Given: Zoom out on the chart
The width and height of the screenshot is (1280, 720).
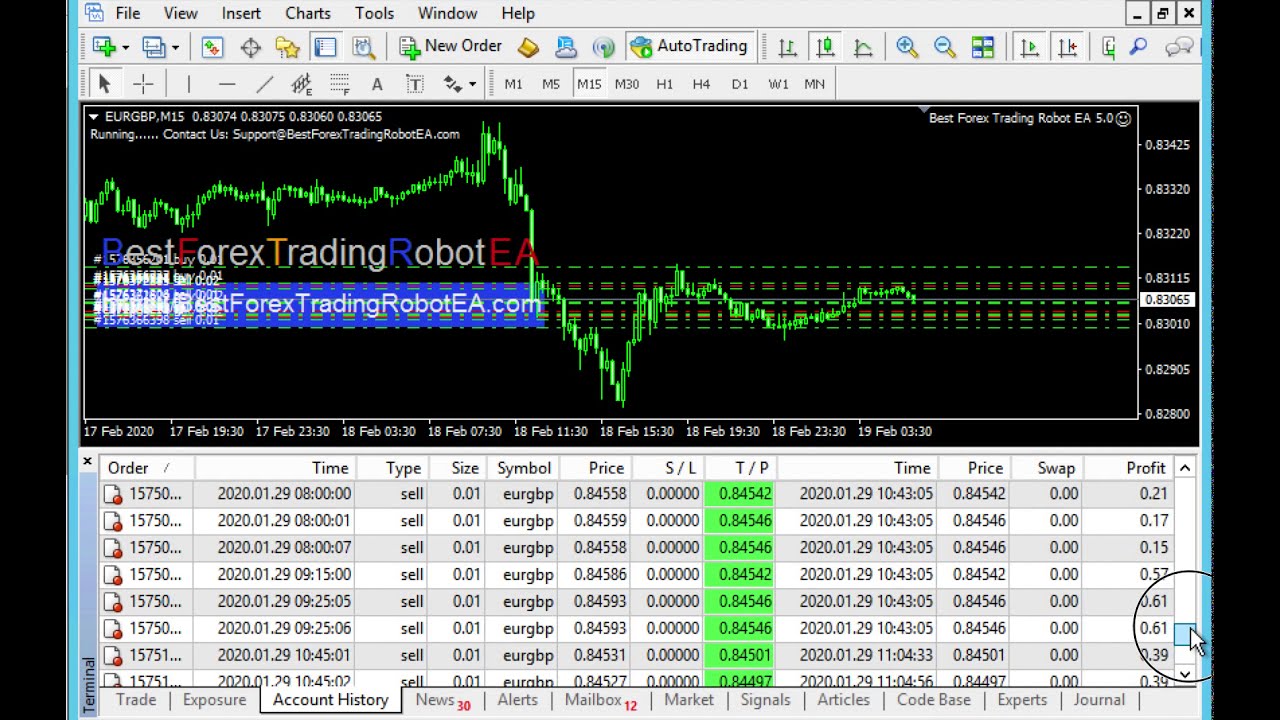Looking at the screenshot, I should tap(945, 46).
